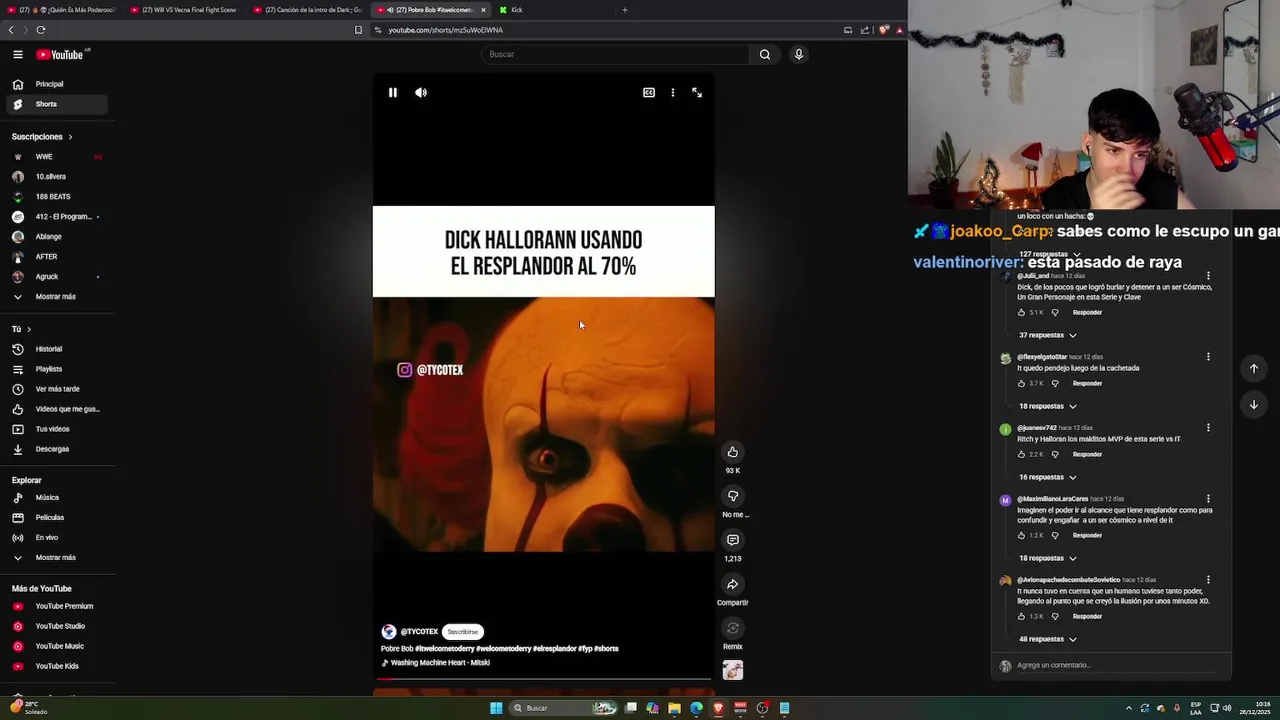Expand the Short to fullscreen

[x=697, y=92]
